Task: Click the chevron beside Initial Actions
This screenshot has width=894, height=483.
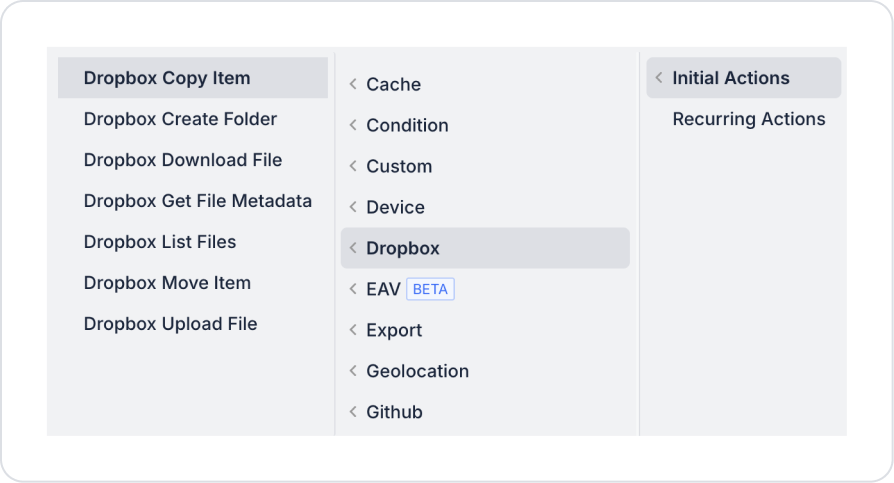Action: pos(659,78)
